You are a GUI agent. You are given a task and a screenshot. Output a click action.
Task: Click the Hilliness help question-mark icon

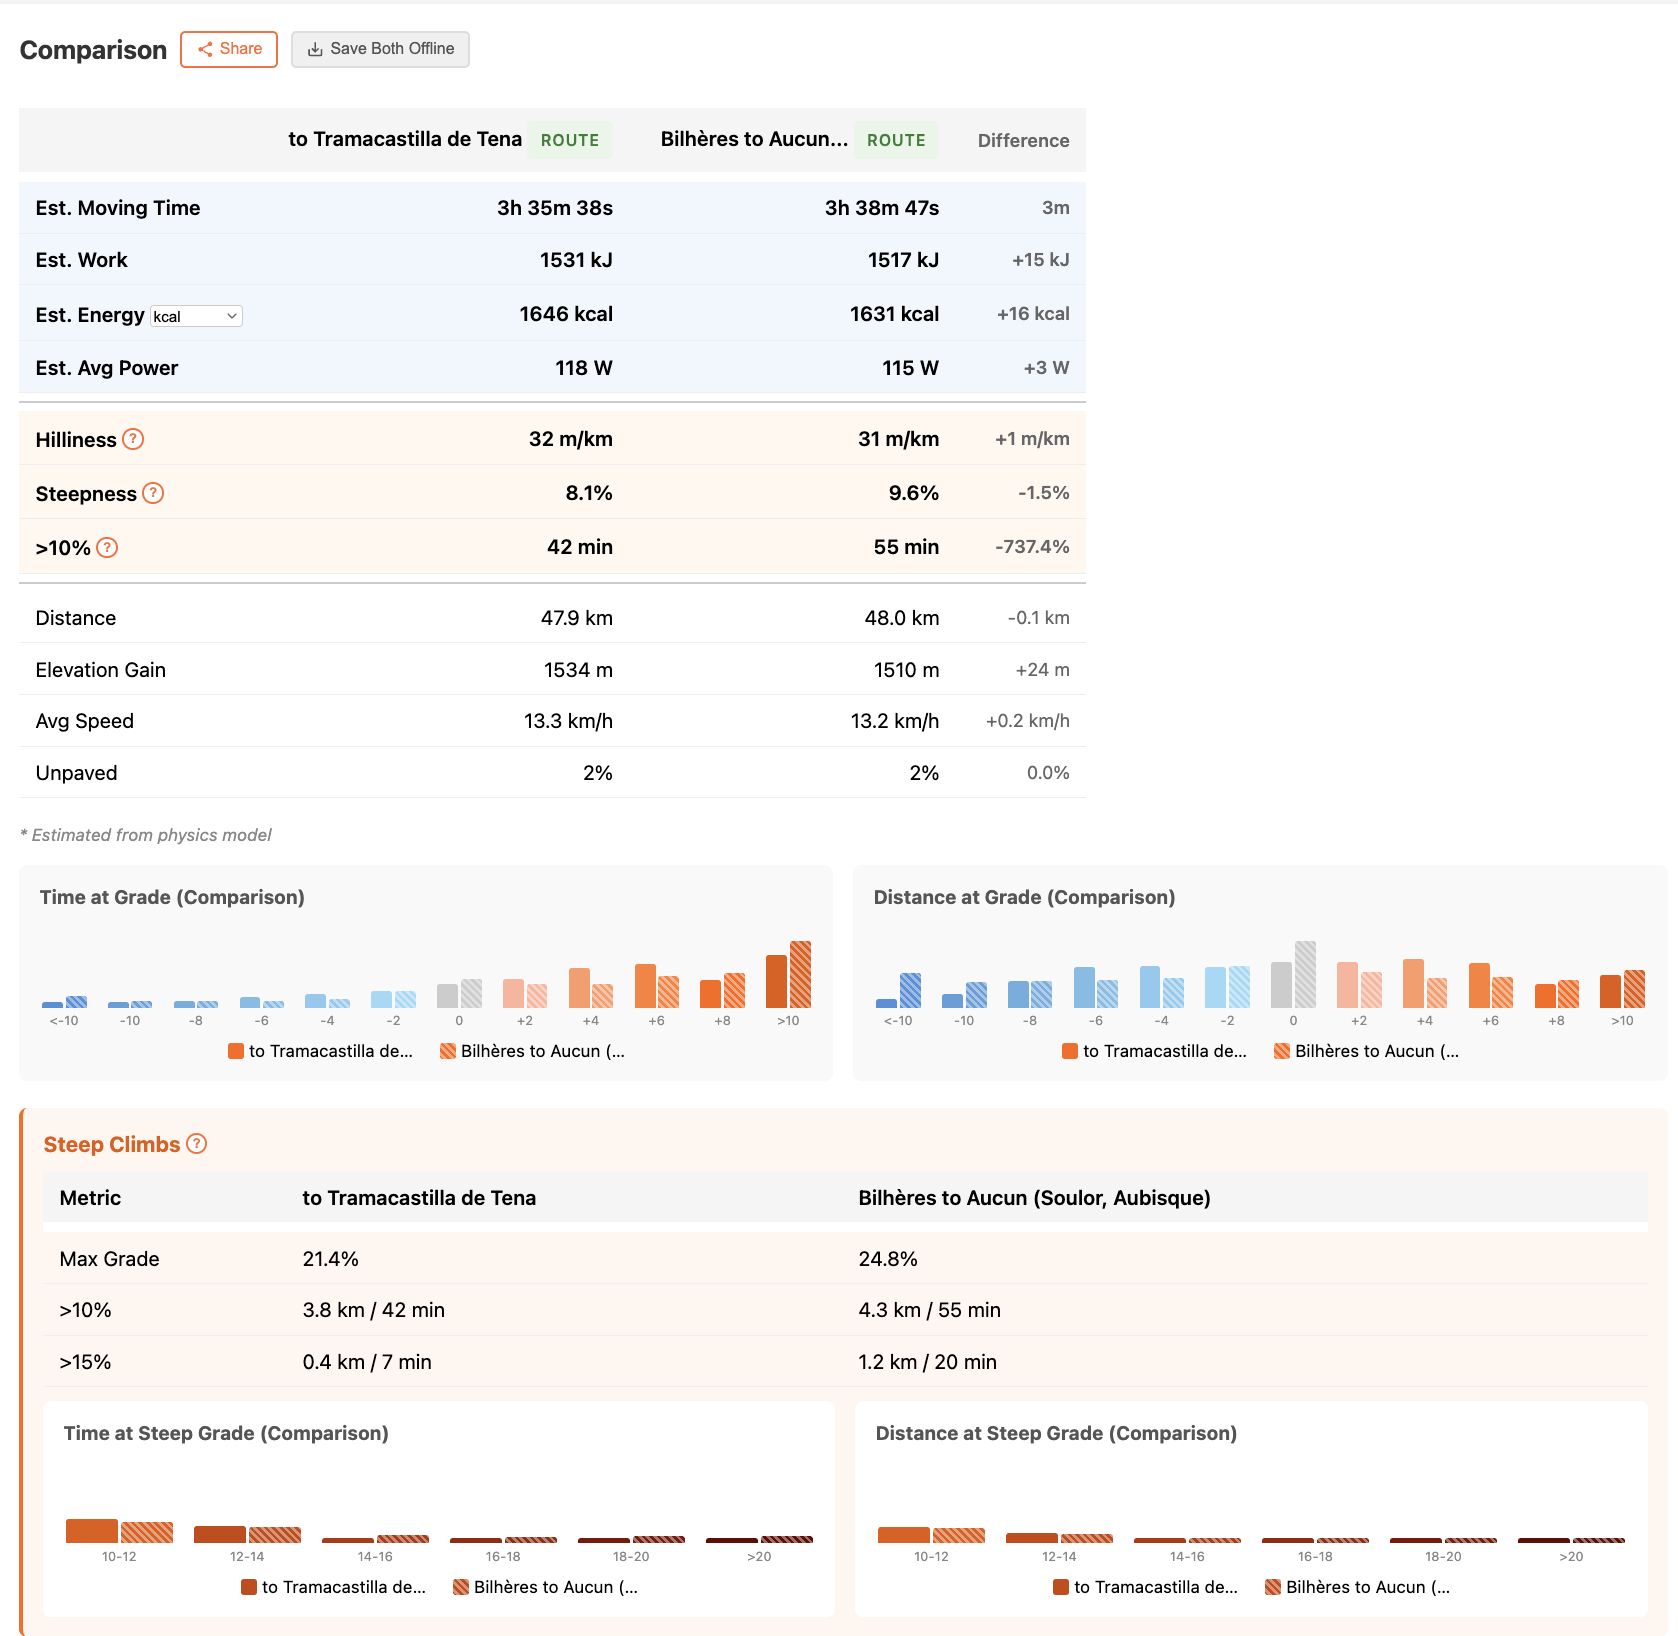coord(133,439)
